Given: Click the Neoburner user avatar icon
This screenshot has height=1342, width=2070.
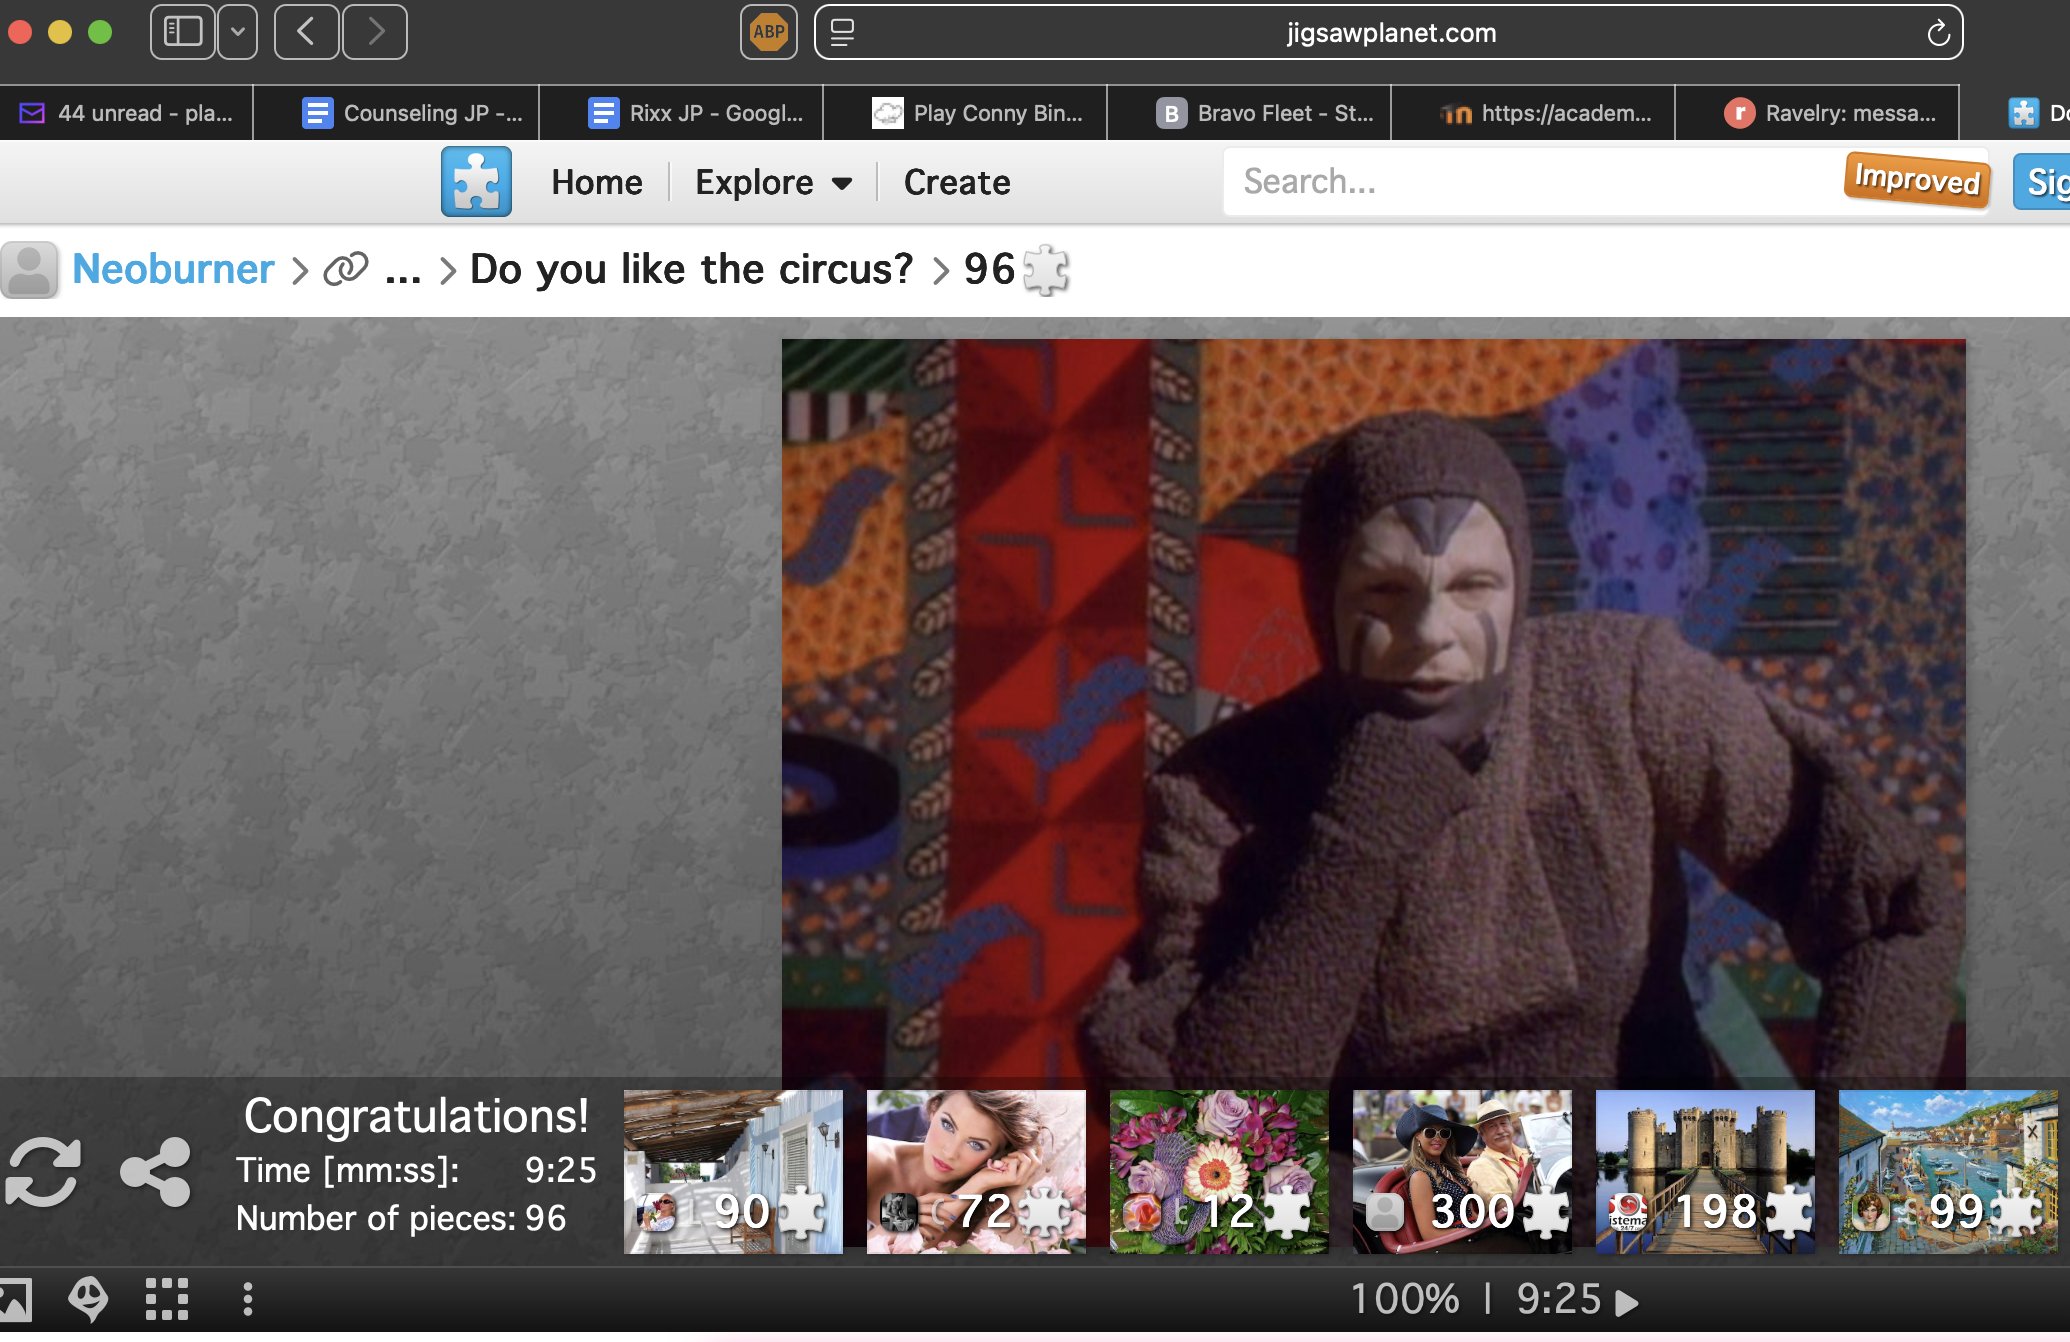Looking at the screenshot, I should point(29,269).
